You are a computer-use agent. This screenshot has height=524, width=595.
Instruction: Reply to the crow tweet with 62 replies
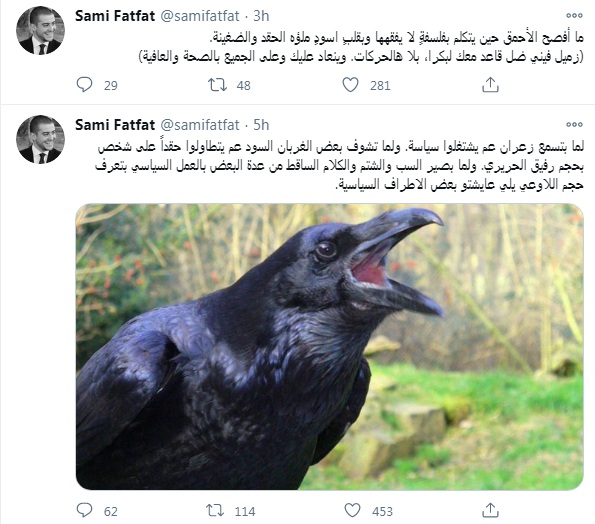[84, 510]
